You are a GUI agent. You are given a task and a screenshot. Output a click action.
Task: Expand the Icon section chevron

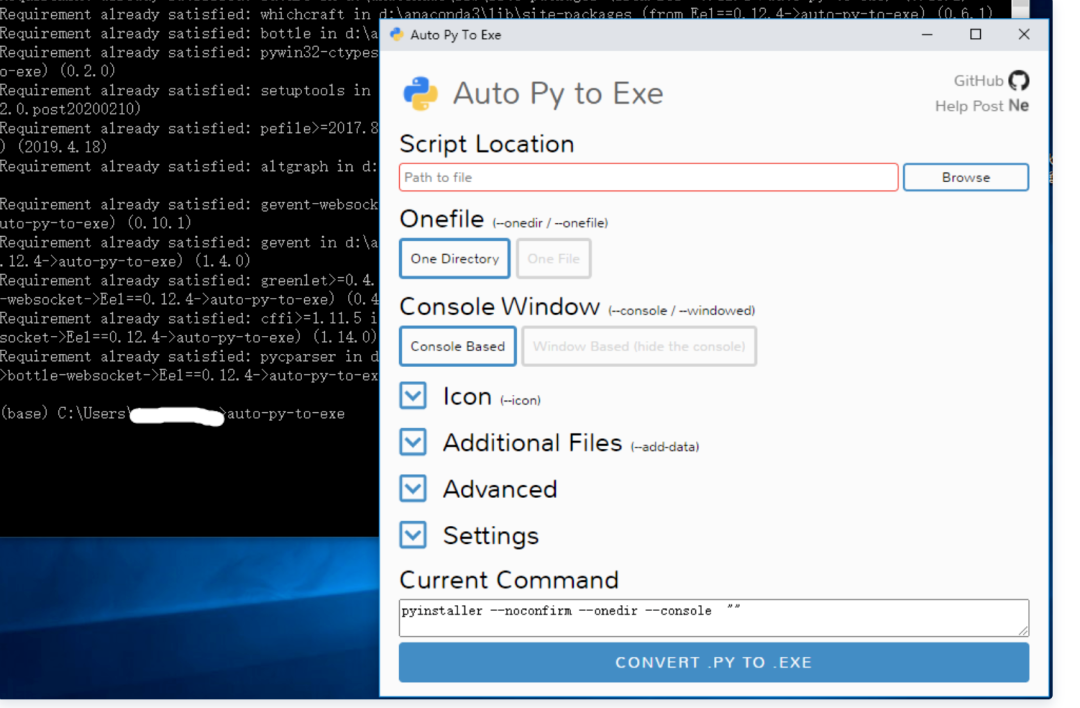click(413, 396)
